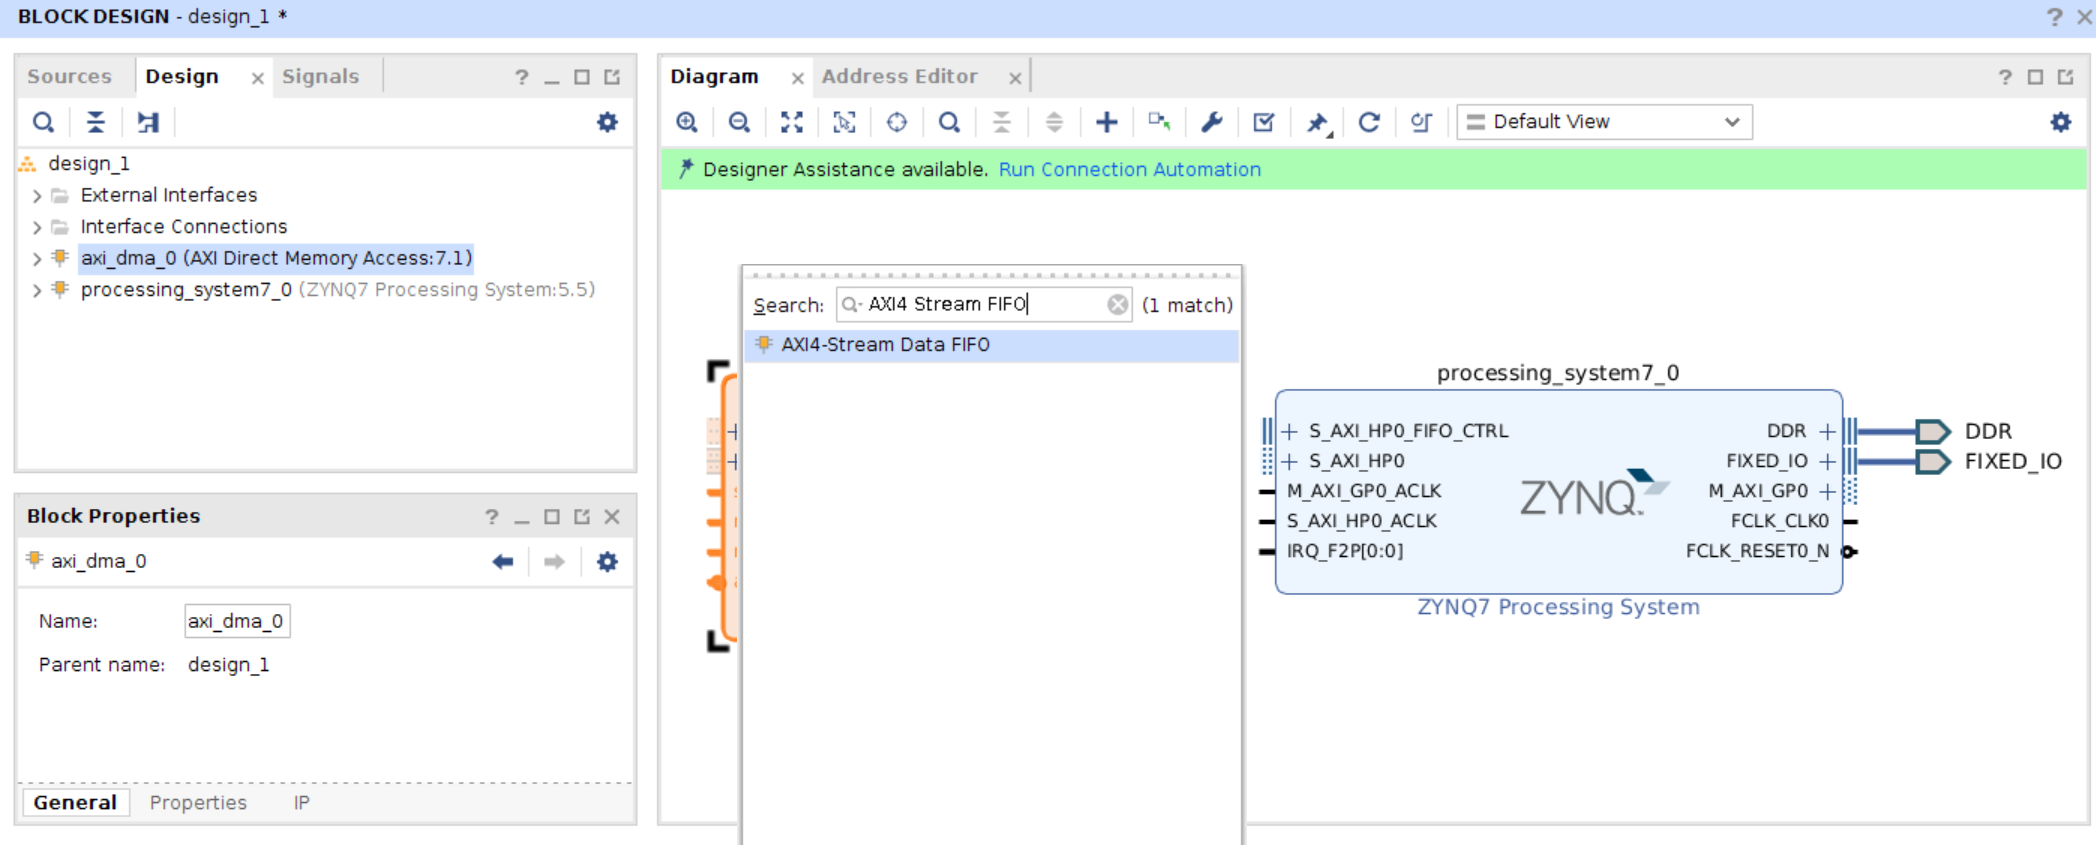
Task: Click search icon in Design panel
Action: [x=43, y=122]
